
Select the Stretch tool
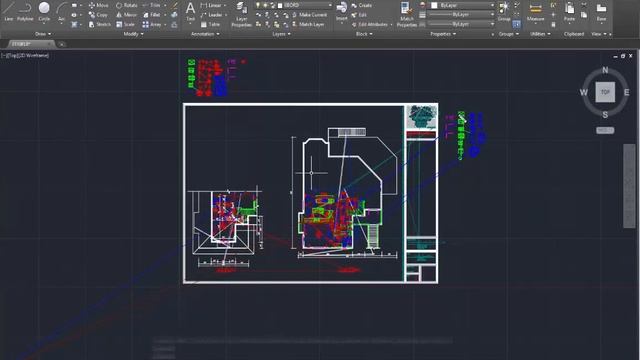[x=100, y=24]
